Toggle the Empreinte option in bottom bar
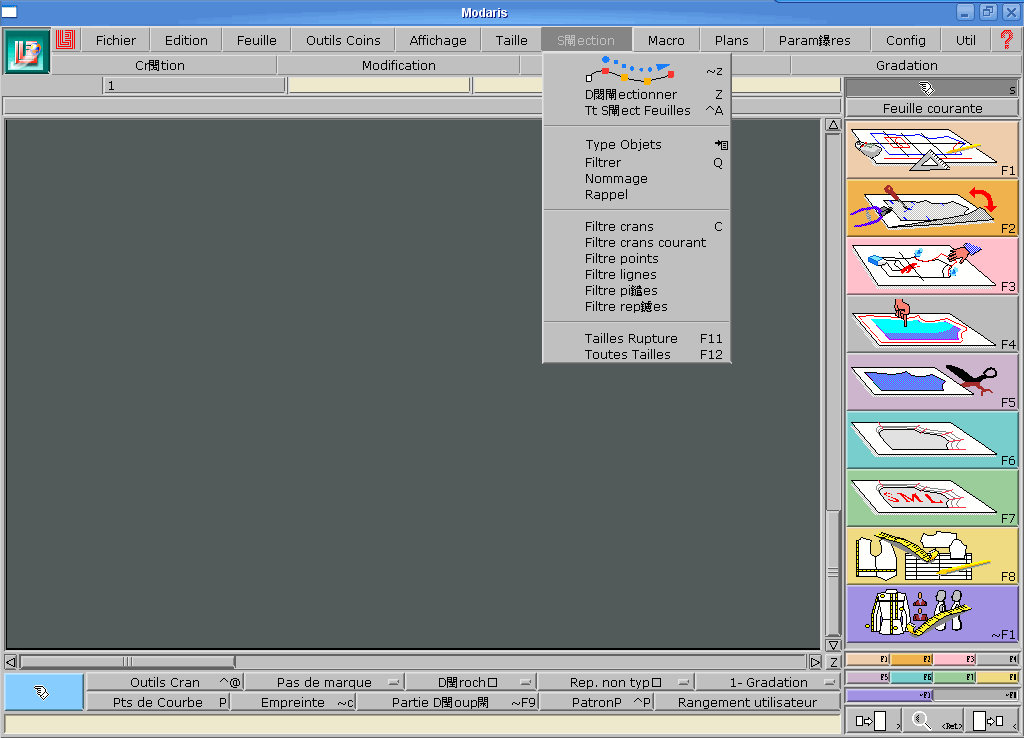The image size is (1024, 738). coord(293,702)
